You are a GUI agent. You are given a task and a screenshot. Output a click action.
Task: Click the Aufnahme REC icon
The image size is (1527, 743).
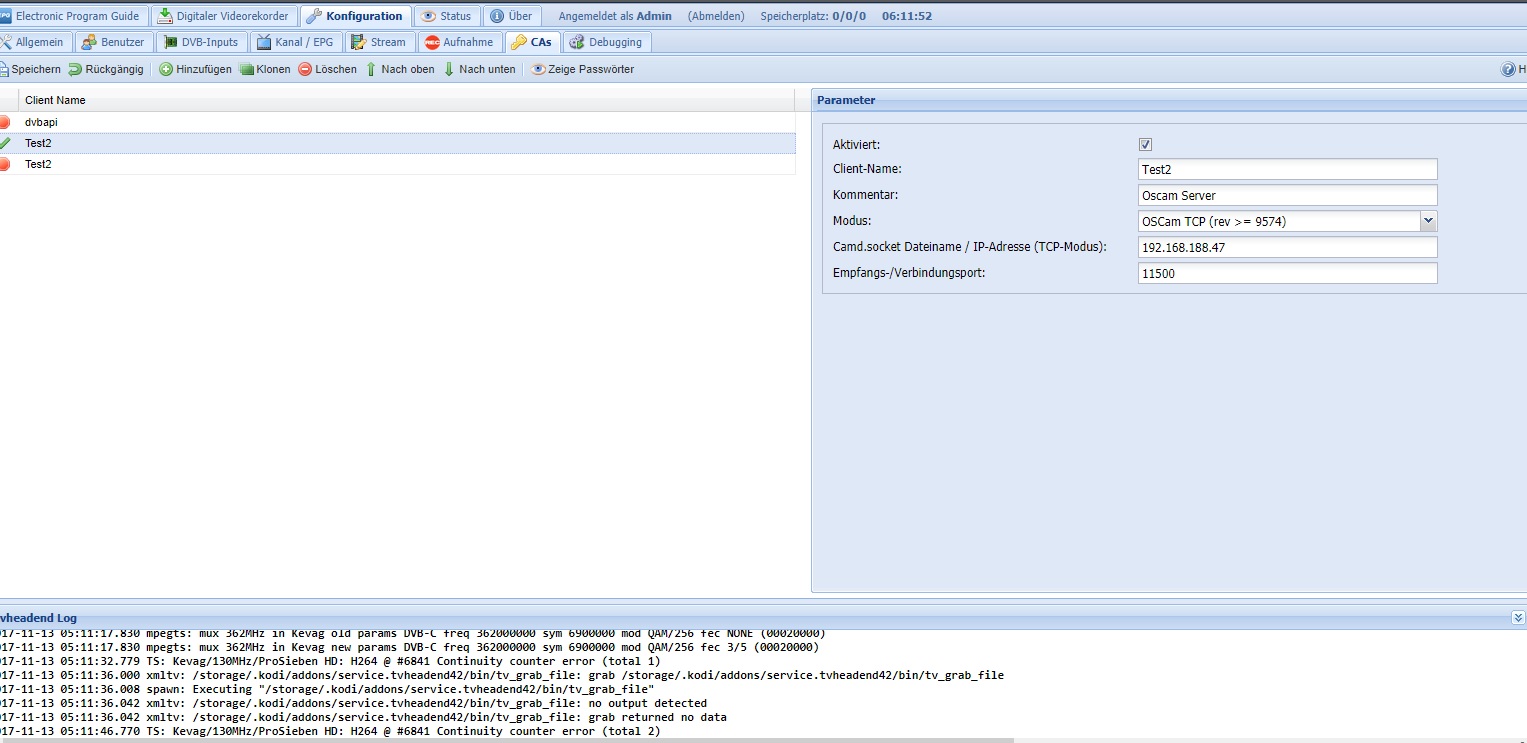432,42
